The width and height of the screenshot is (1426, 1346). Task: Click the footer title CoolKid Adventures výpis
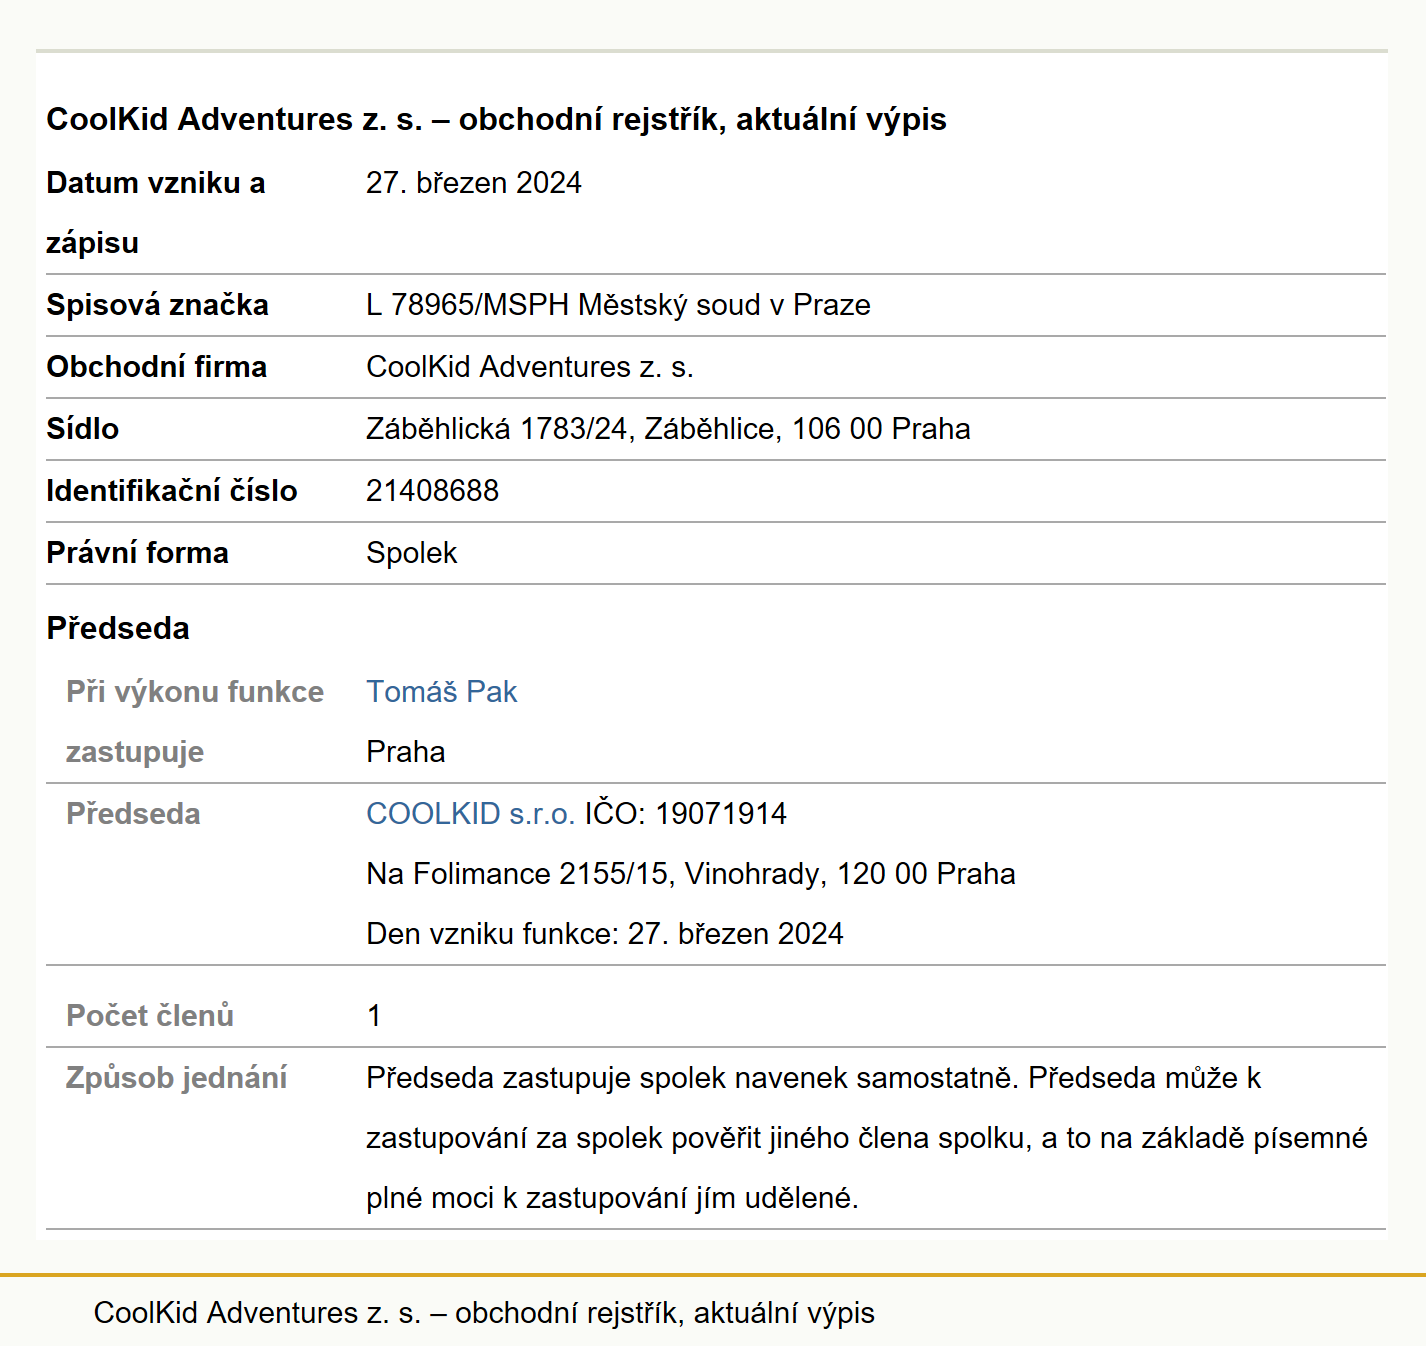point(484,1313)
